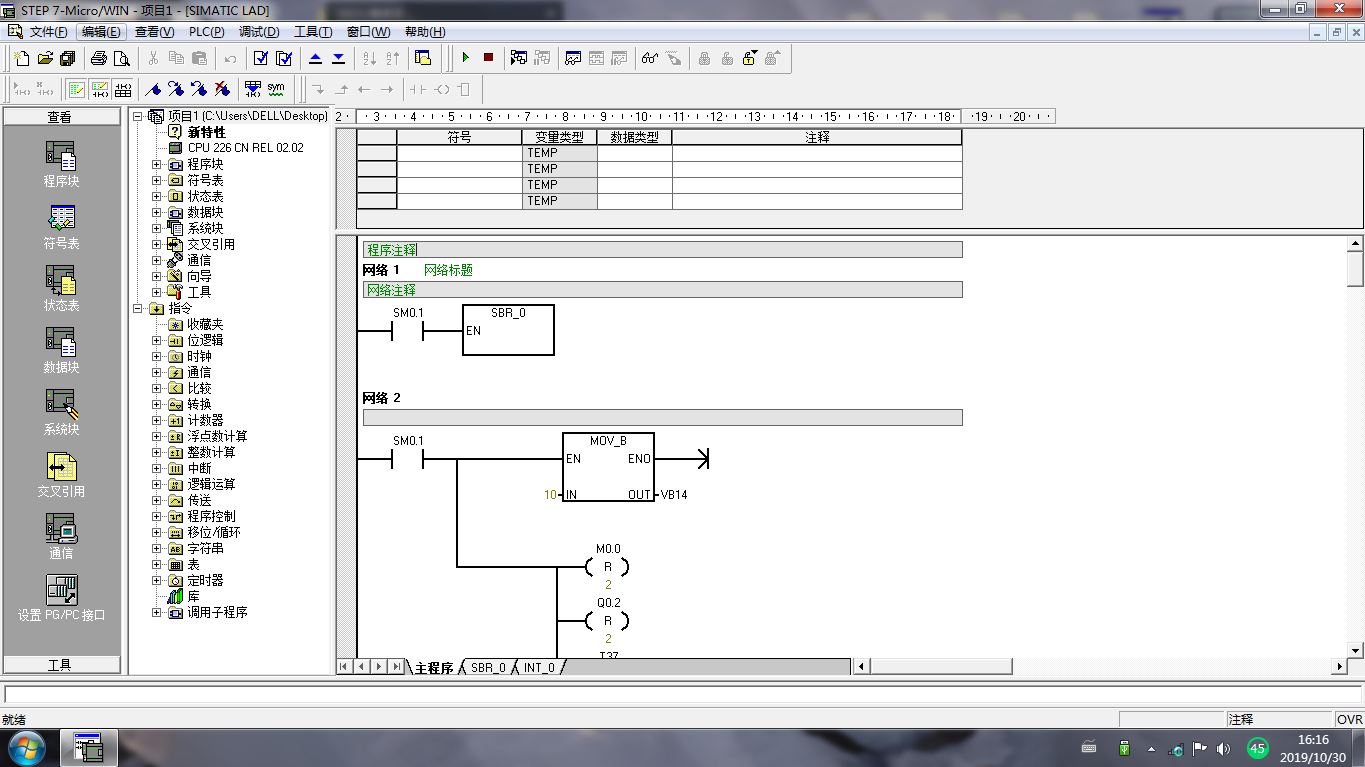Screen dimensions: 1365x767
Task: Click the Run PLC green play icon
Action: [x=465, y=58]
